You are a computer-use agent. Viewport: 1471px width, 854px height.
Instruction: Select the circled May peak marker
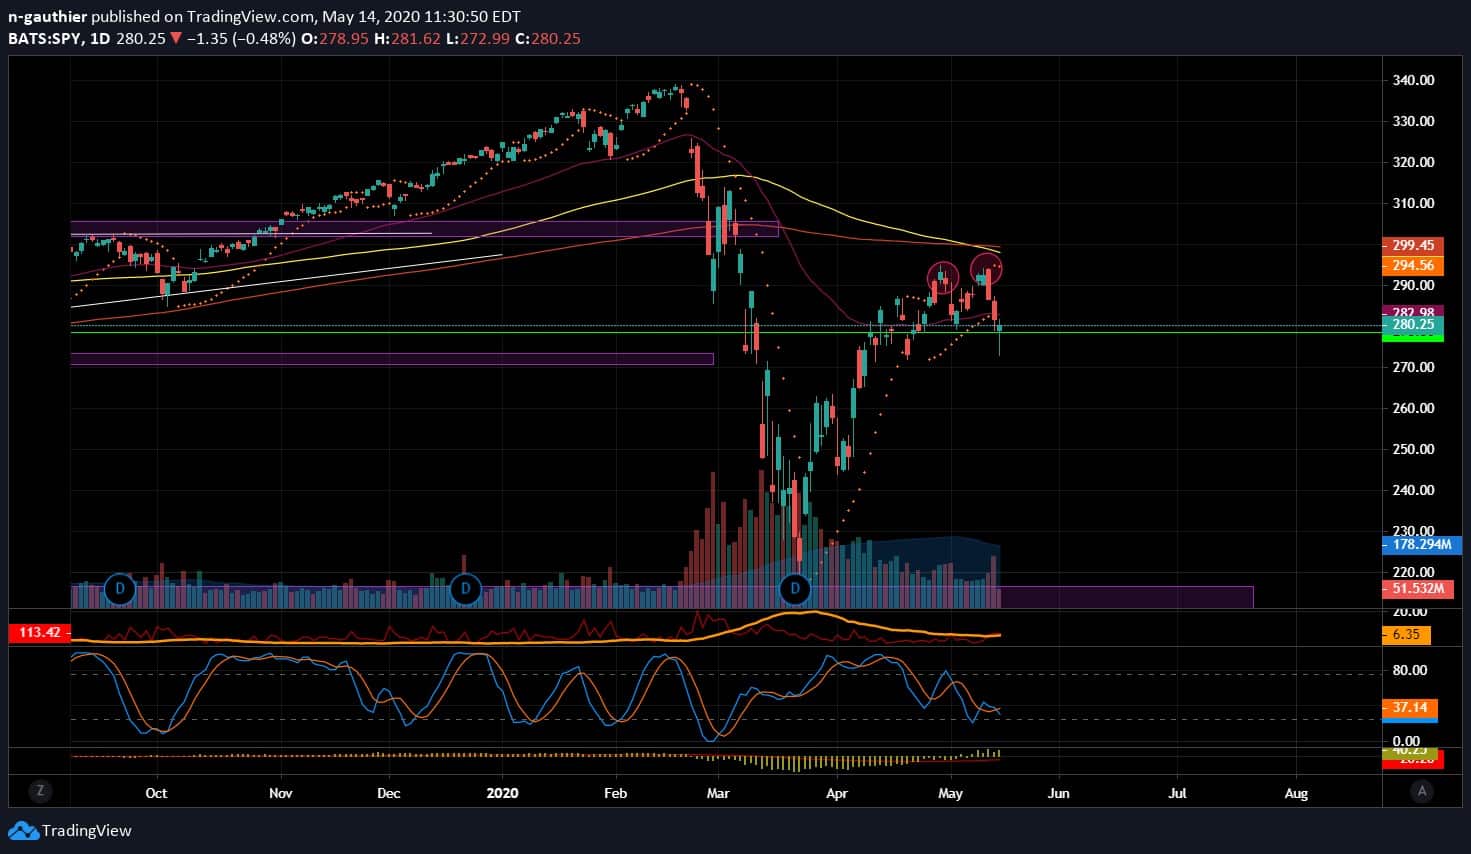click(x=987, y=269)
